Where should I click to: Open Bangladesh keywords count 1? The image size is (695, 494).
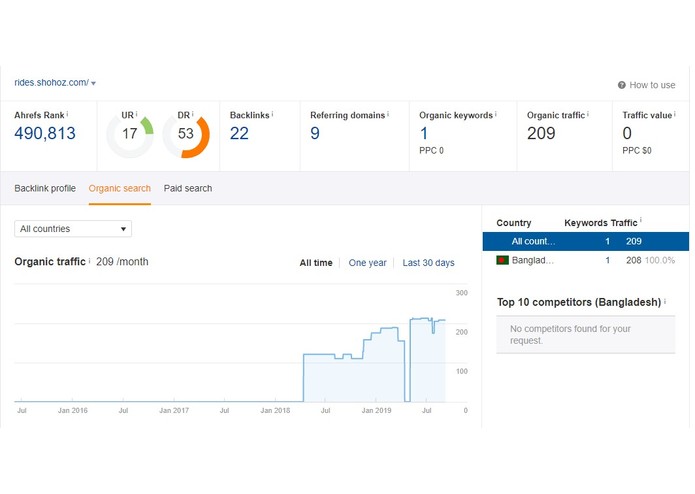pos(608,261)
